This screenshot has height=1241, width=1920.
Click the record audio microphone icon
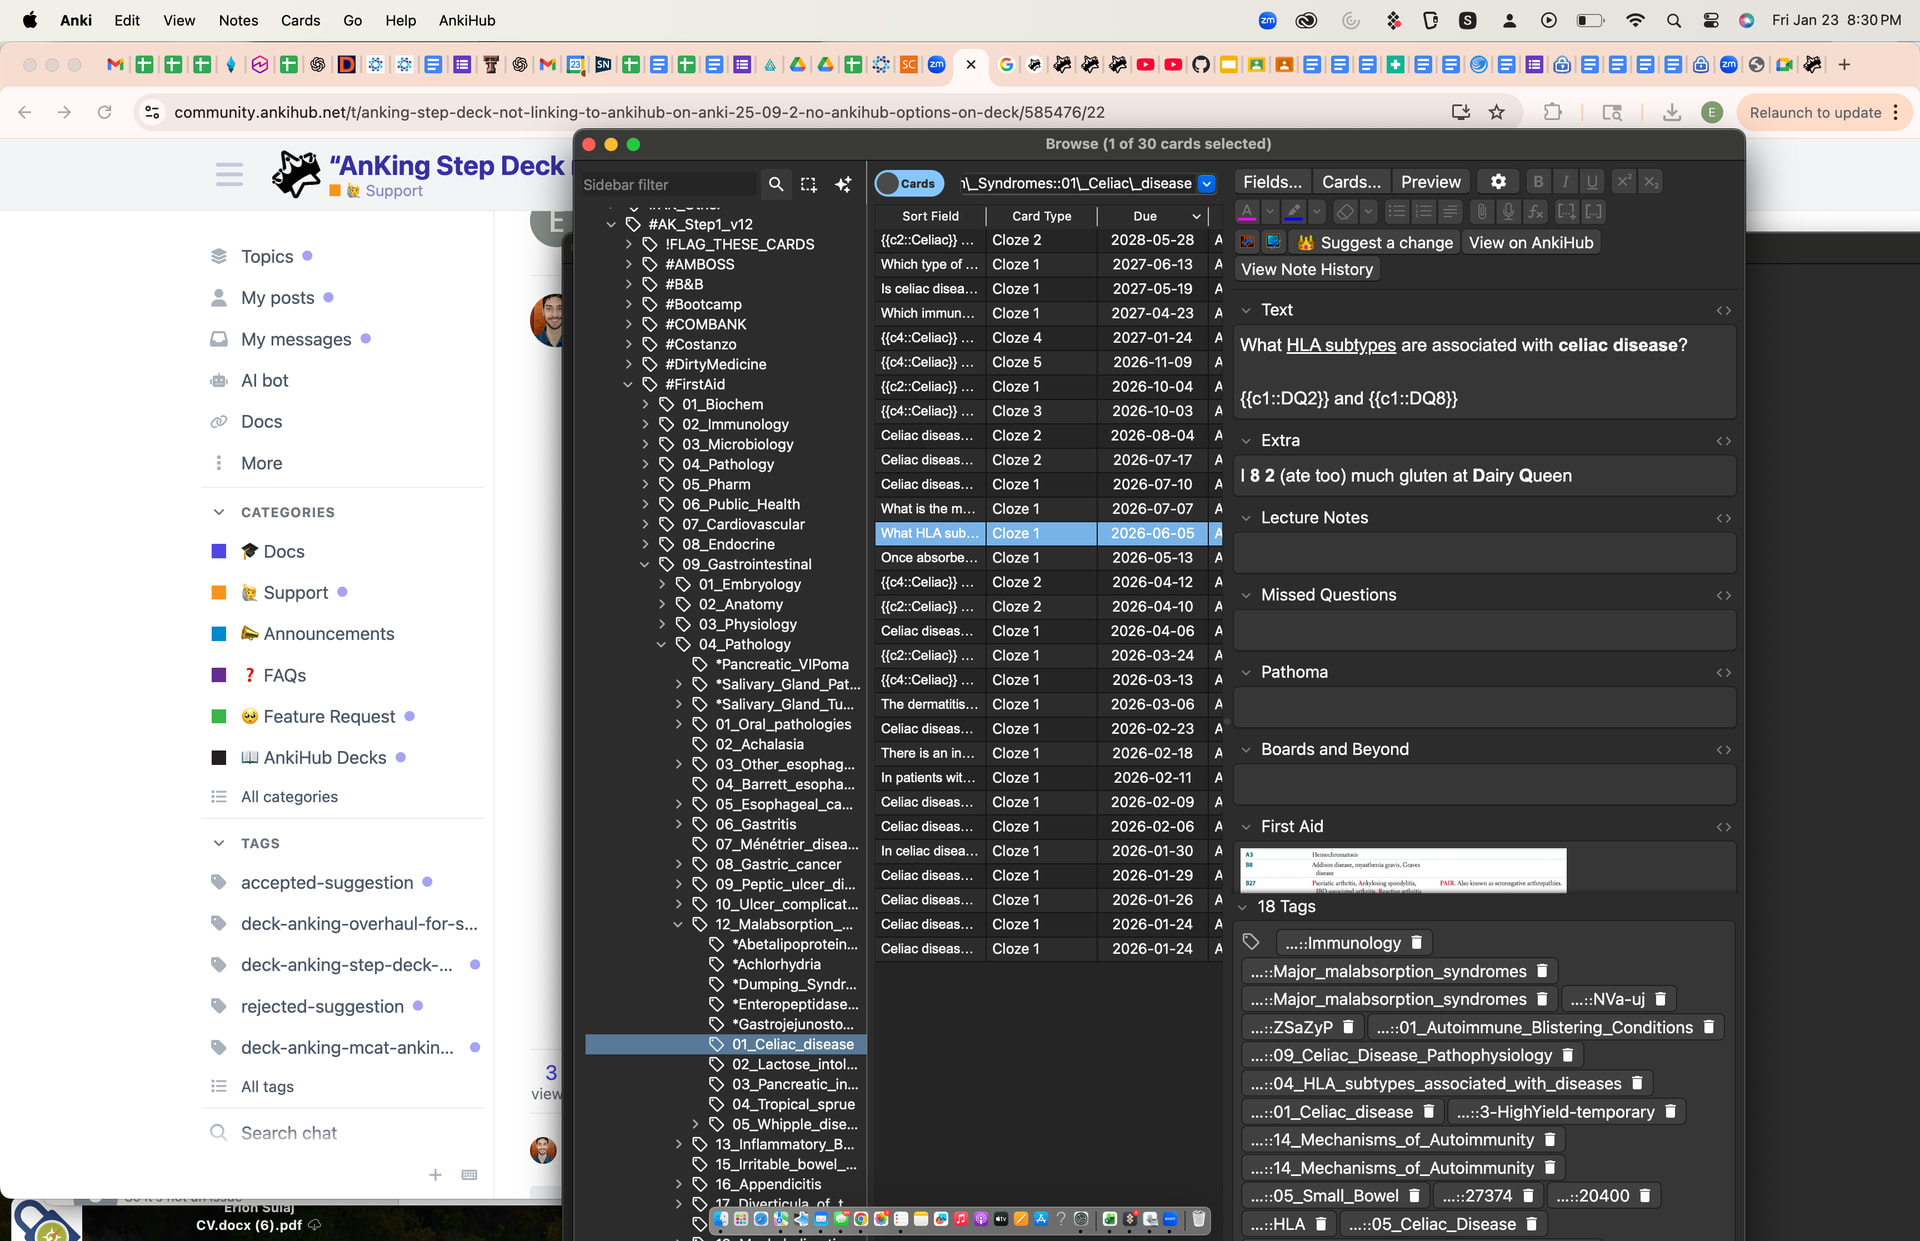(1509, 211)
